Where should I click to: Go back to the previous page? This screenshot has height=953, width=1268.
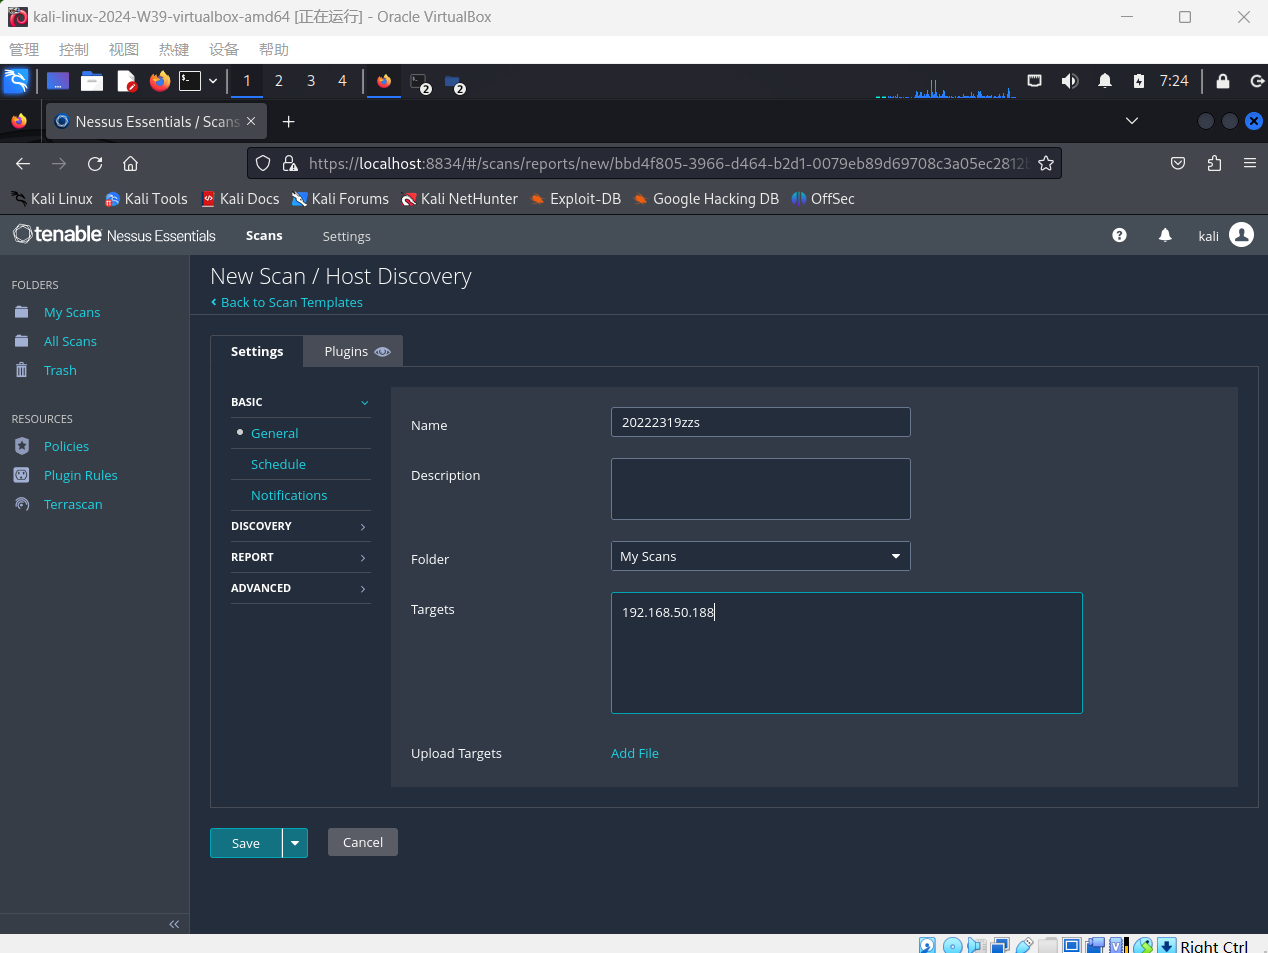point(23,163)
